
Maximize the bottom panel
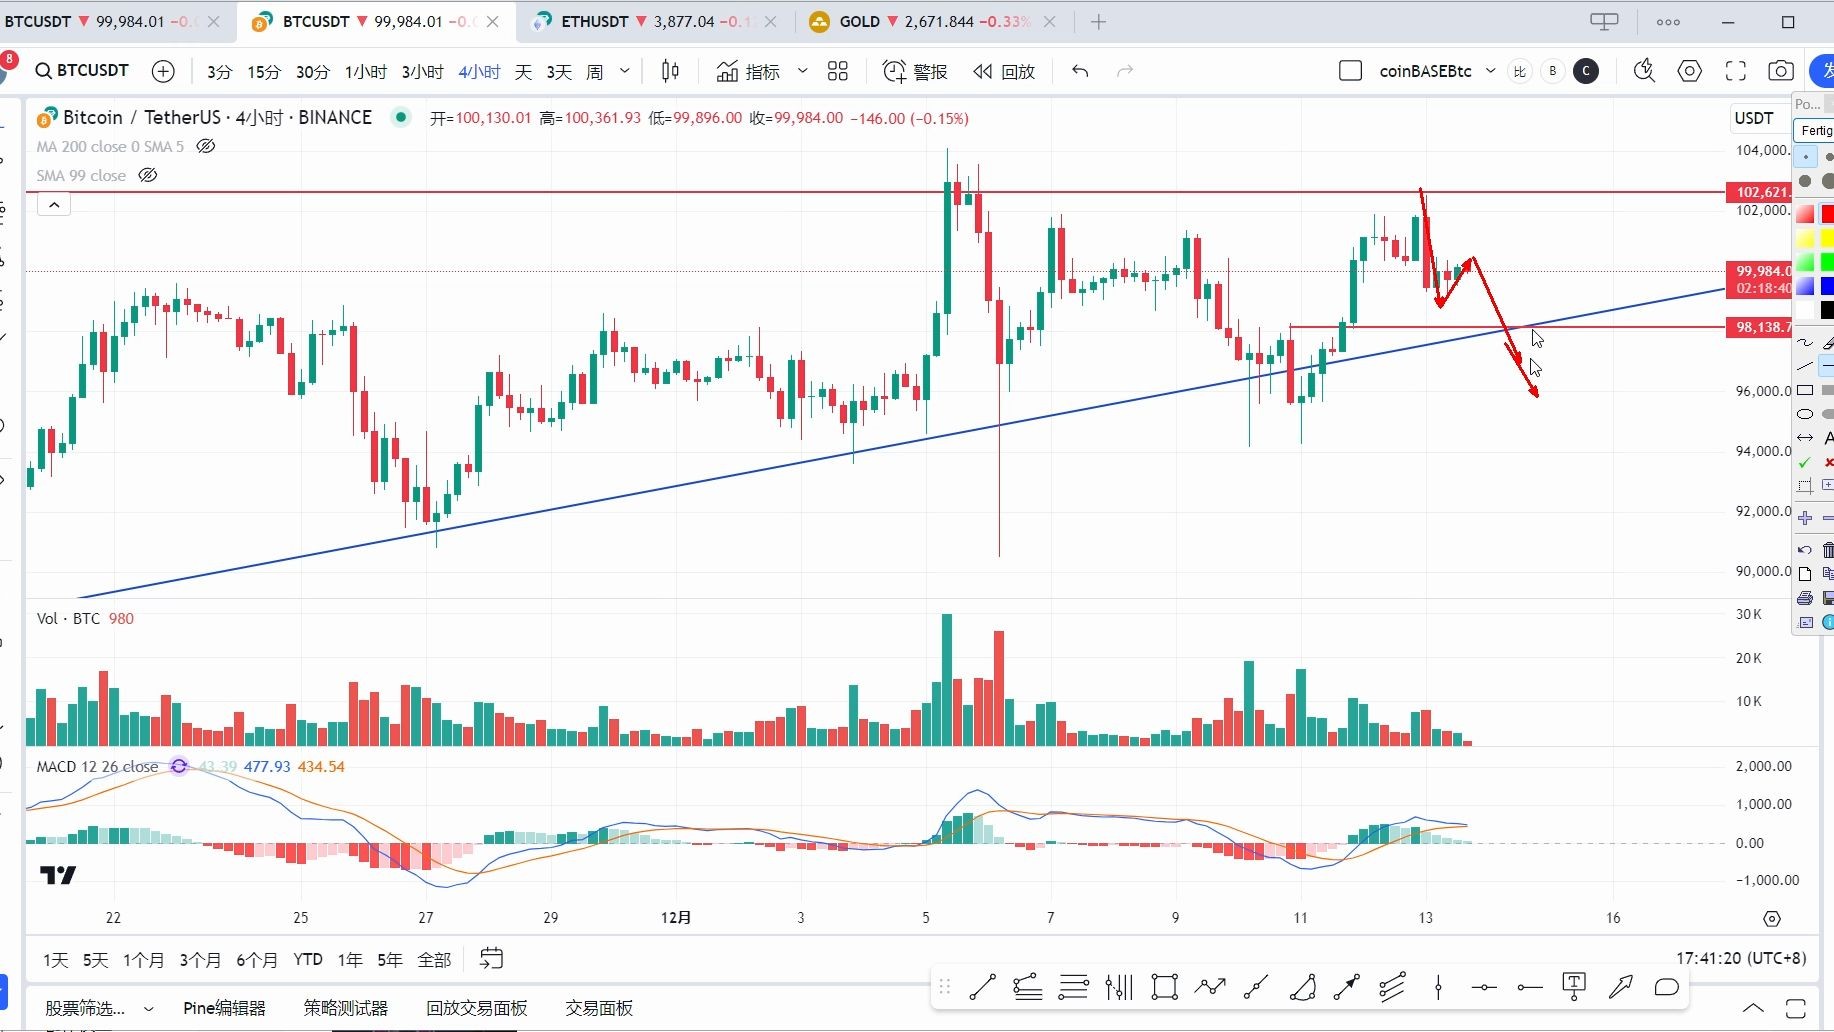(x=1796, y=1008)
